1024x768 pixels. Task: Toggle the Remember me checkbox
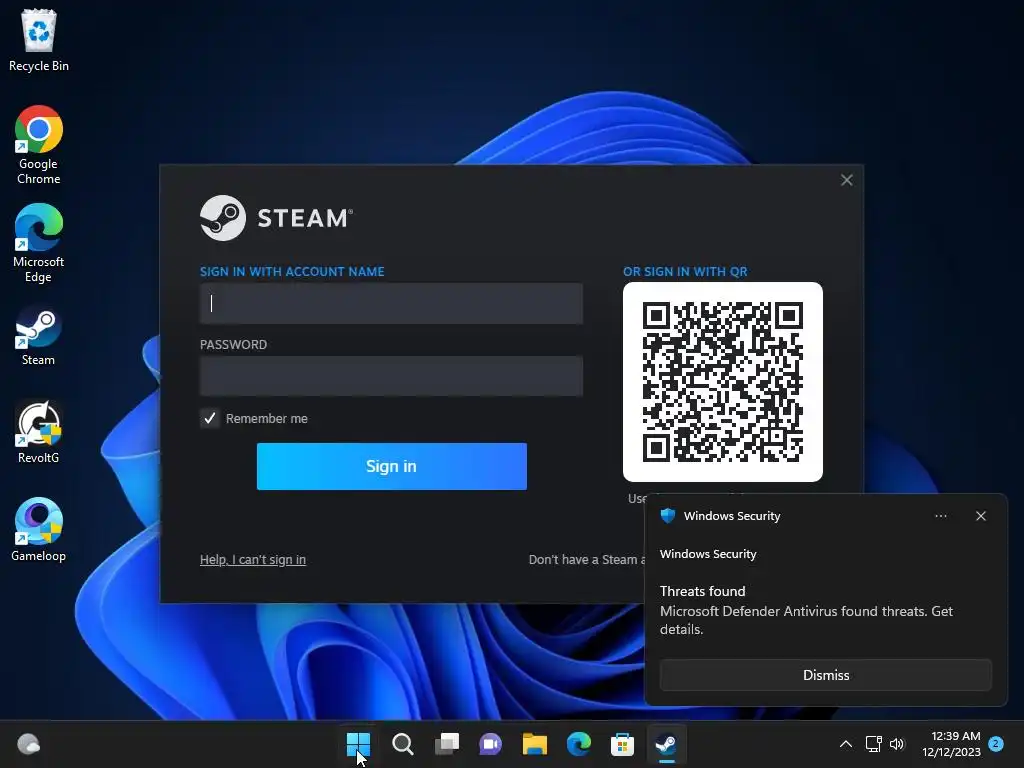(x=210, y=419)
